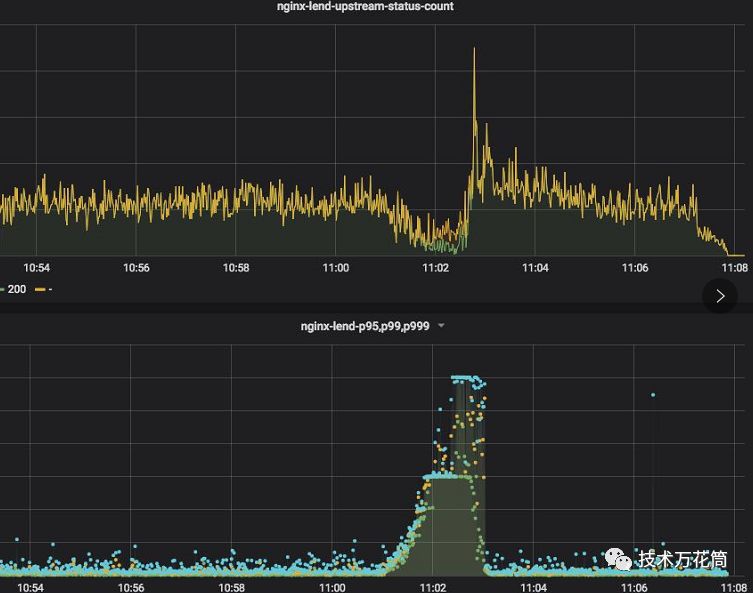
Task: Click the round next arrow button
Action: (719, 296)
